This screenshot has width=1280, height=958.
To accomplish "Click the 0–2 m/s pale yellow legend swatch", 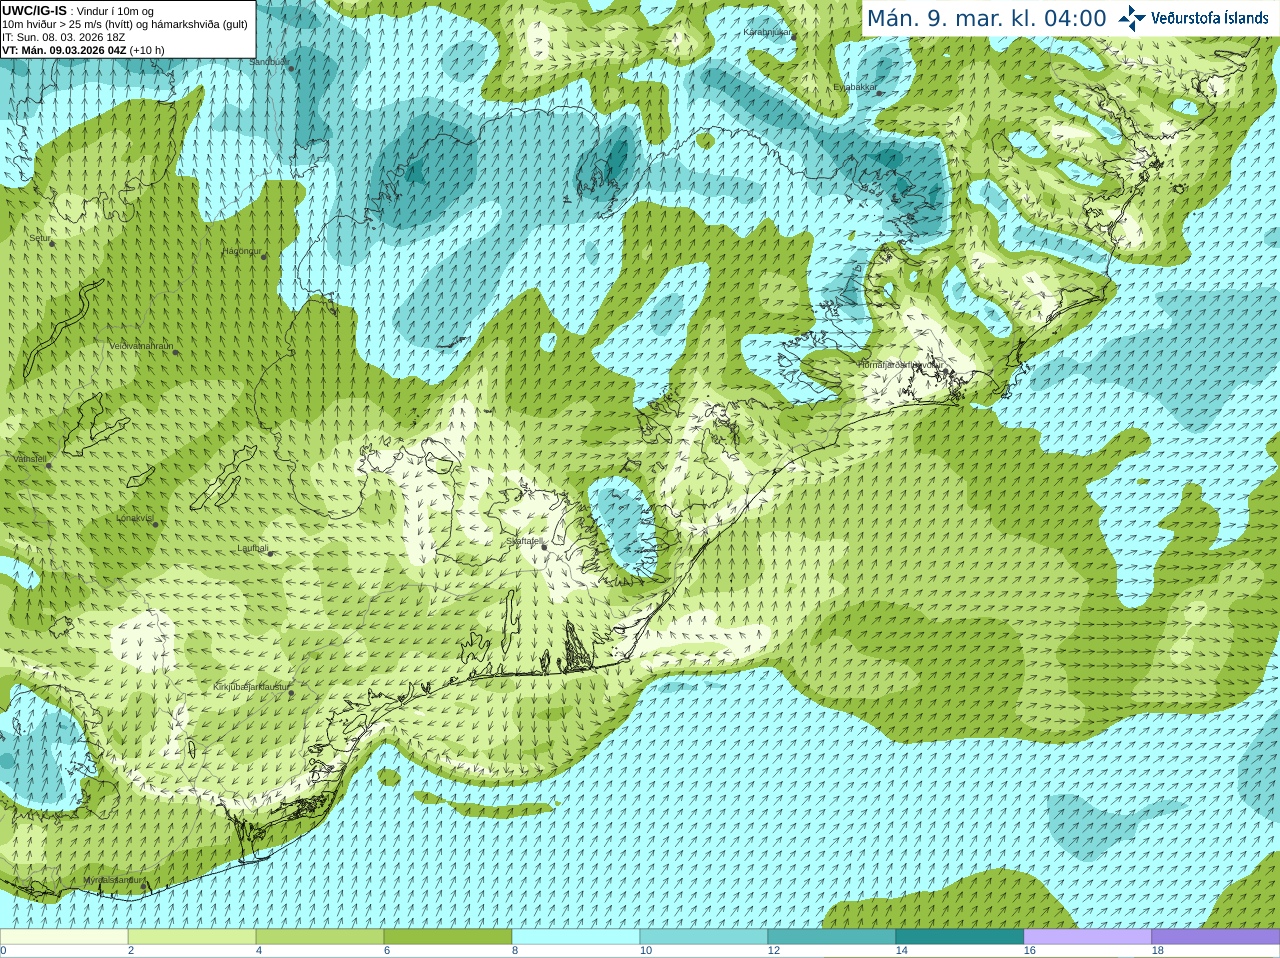I will click(x=64, y=937).
